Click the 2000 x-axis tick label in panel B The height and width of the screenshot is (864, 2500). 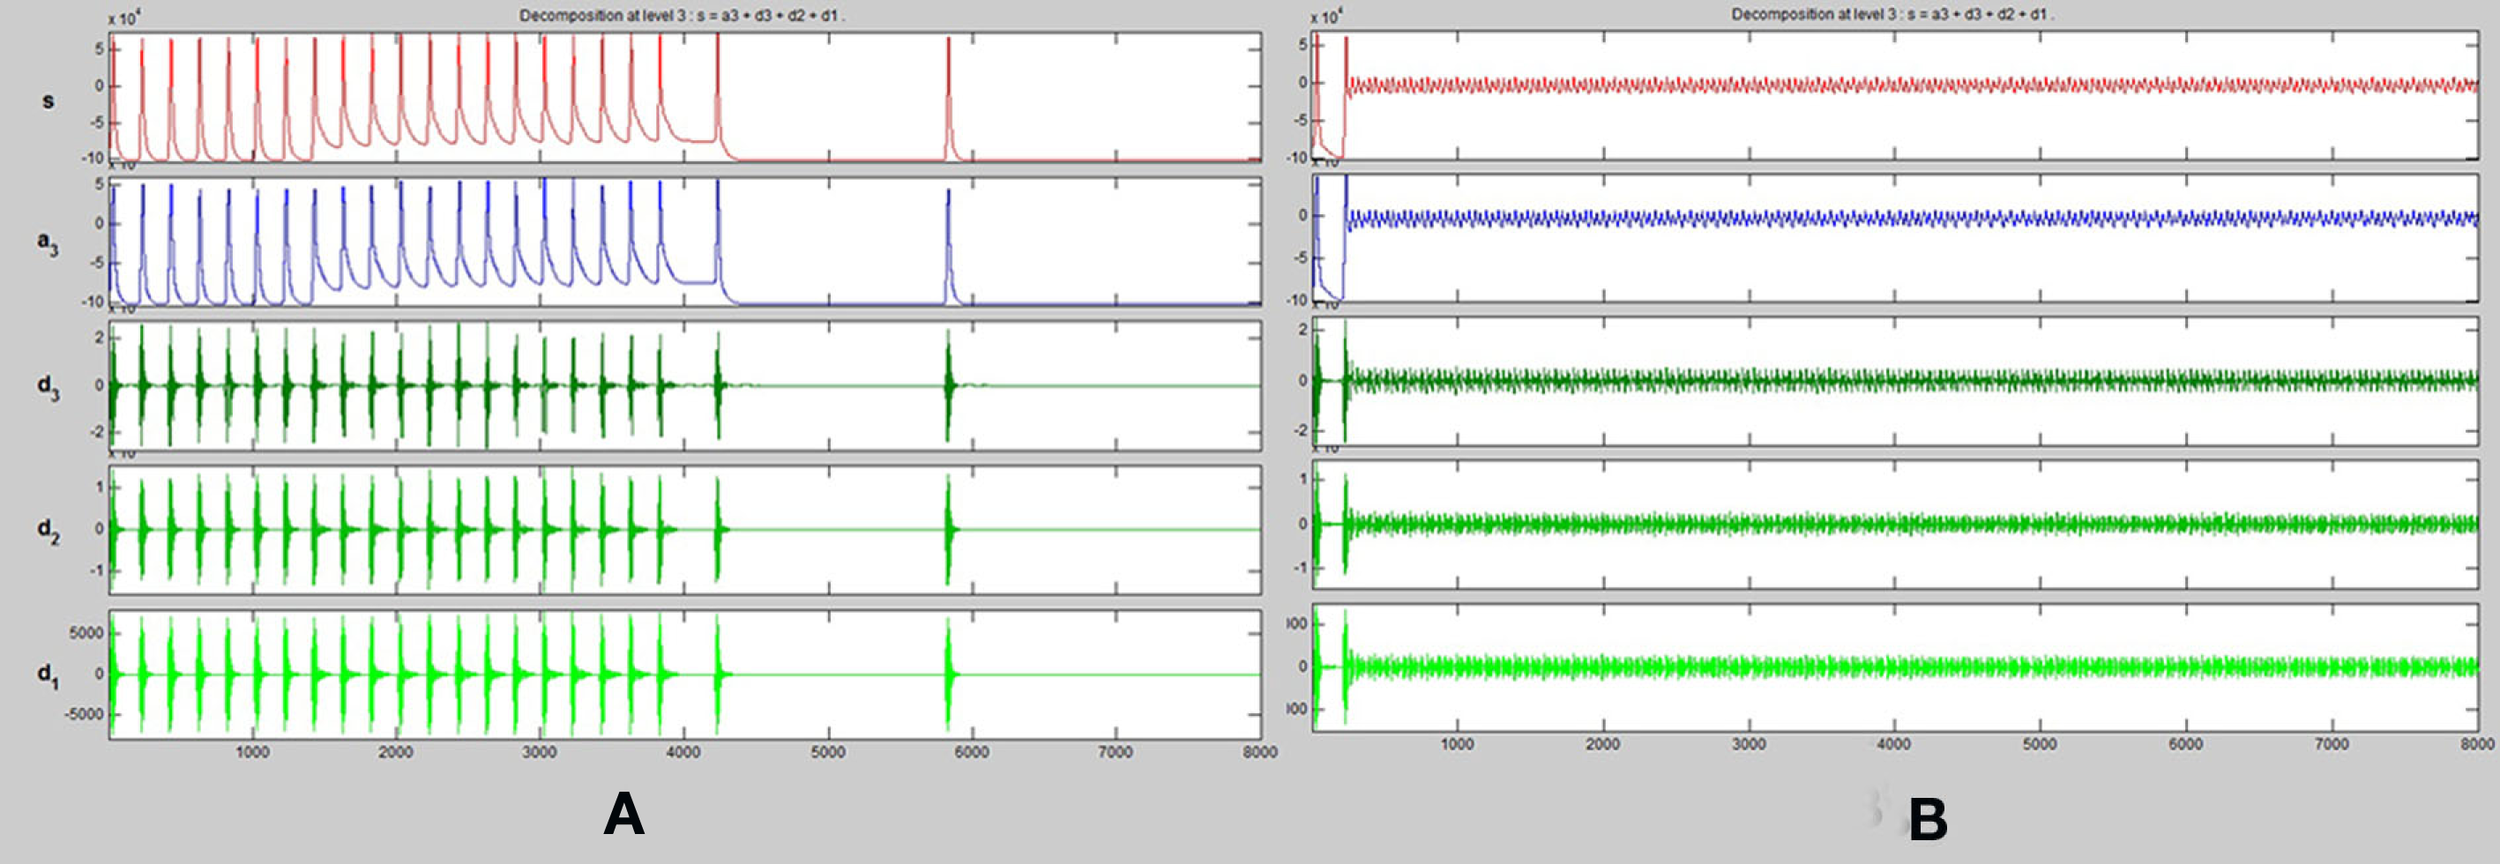[x=1603, y=744]
